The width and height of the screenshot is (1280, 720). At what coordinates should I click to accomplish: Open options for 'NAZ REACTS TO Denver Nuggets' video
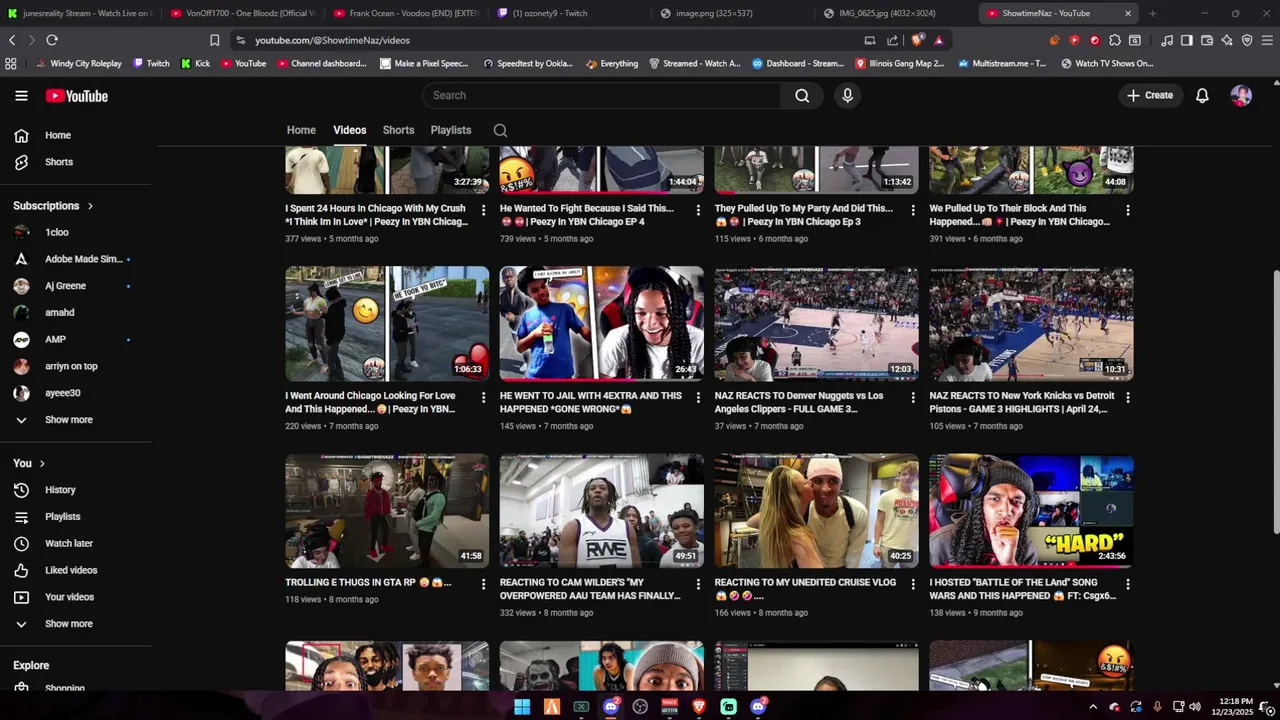(x=913, y=397)
